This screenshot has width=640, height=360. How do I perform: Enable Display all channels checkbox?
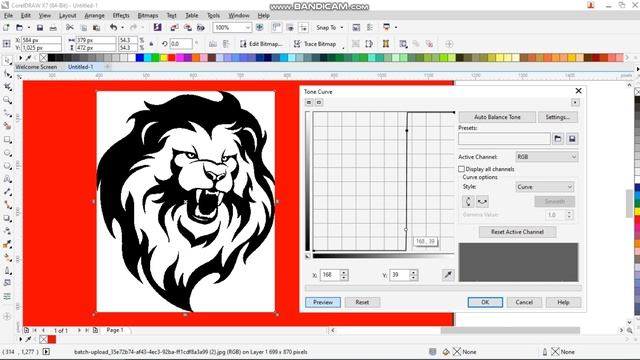tap(461, 169)
